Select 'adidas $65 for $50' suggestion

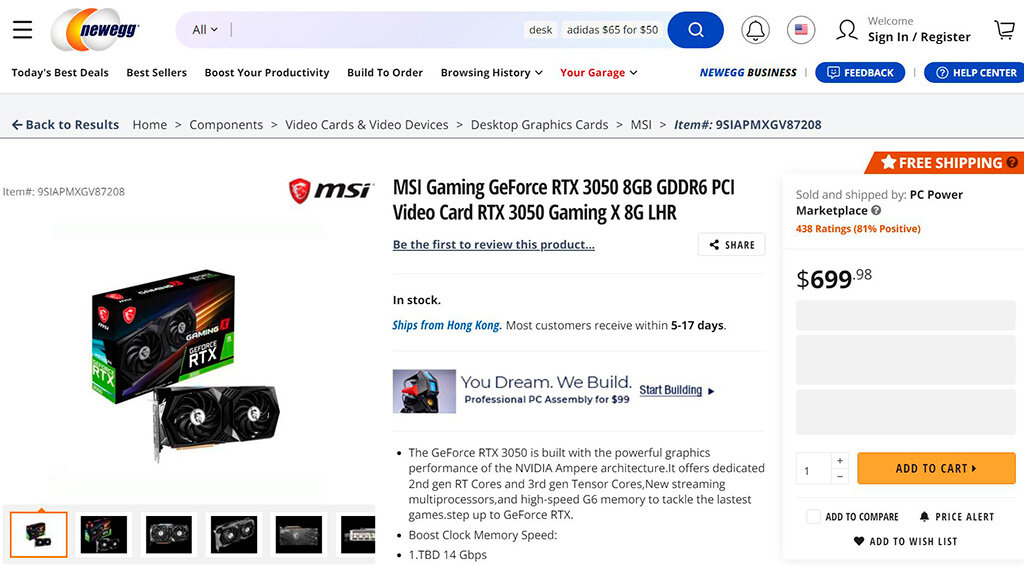pos(613,29)
